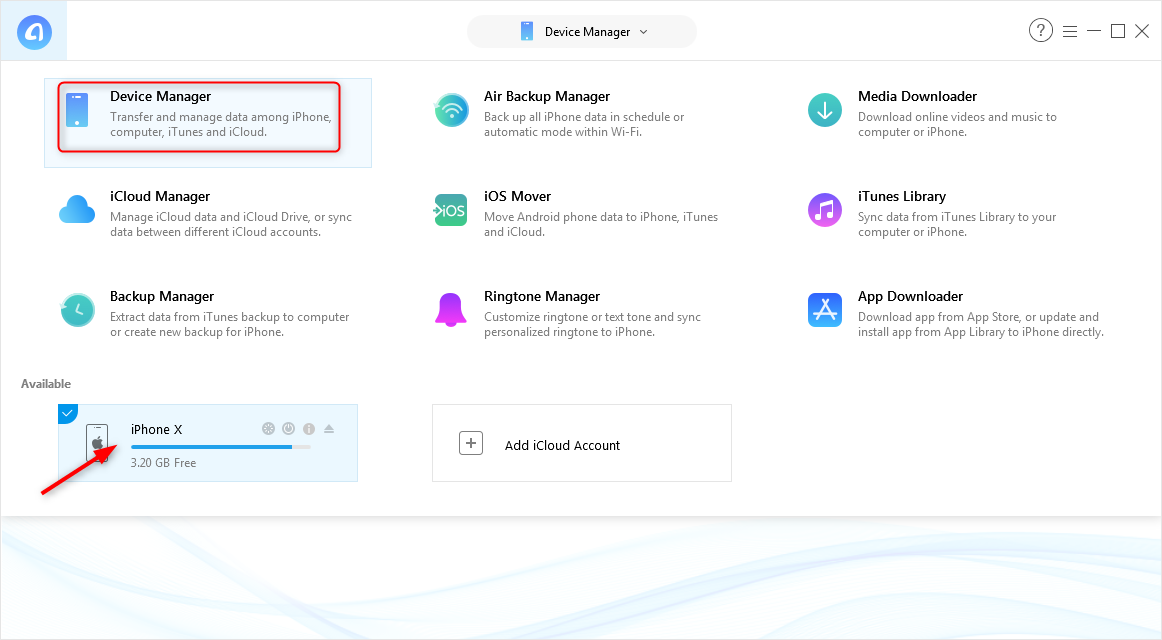Click the plus icon for iCloud account
The height and width of the screenshot is (640, 1162).
(x=471, y=443)
